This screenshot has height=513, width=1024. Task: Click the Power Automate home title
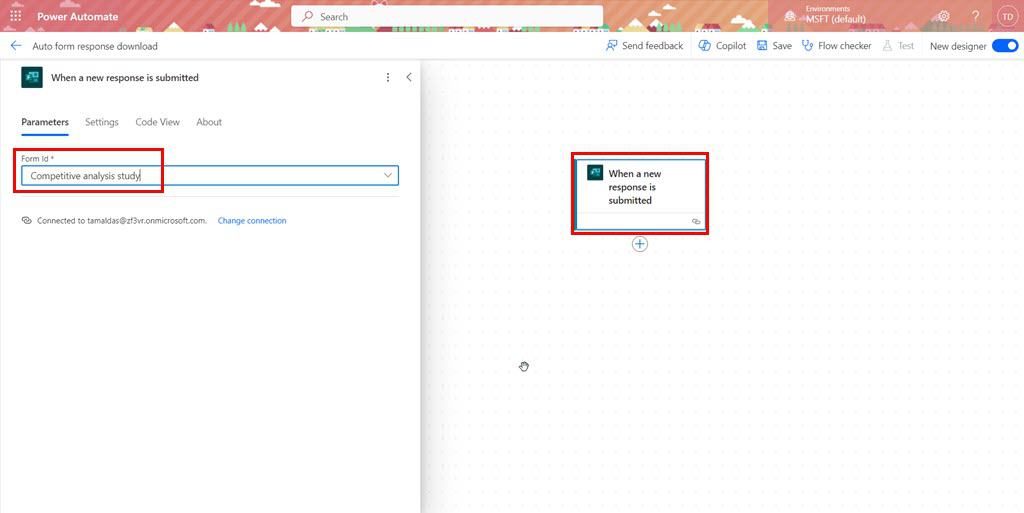78,16
